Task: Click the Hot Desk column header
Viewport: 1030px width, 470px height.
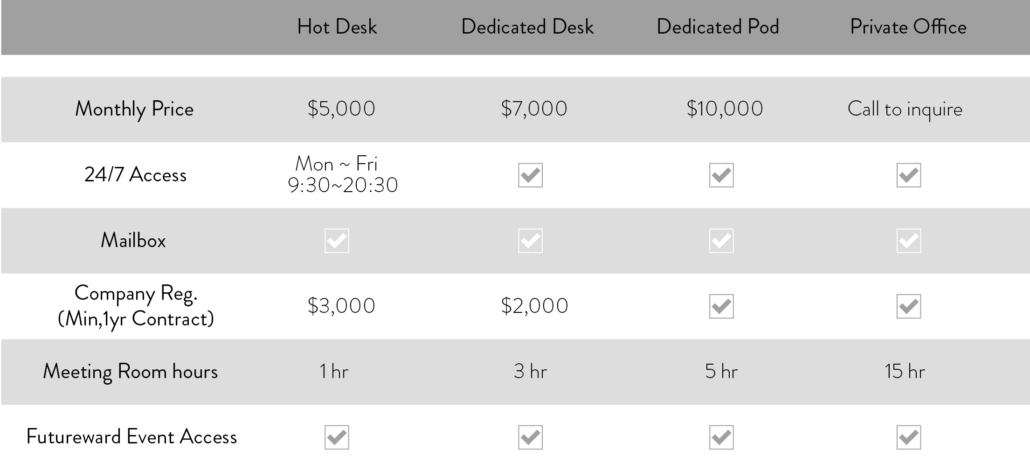Action: coord(337,27)
